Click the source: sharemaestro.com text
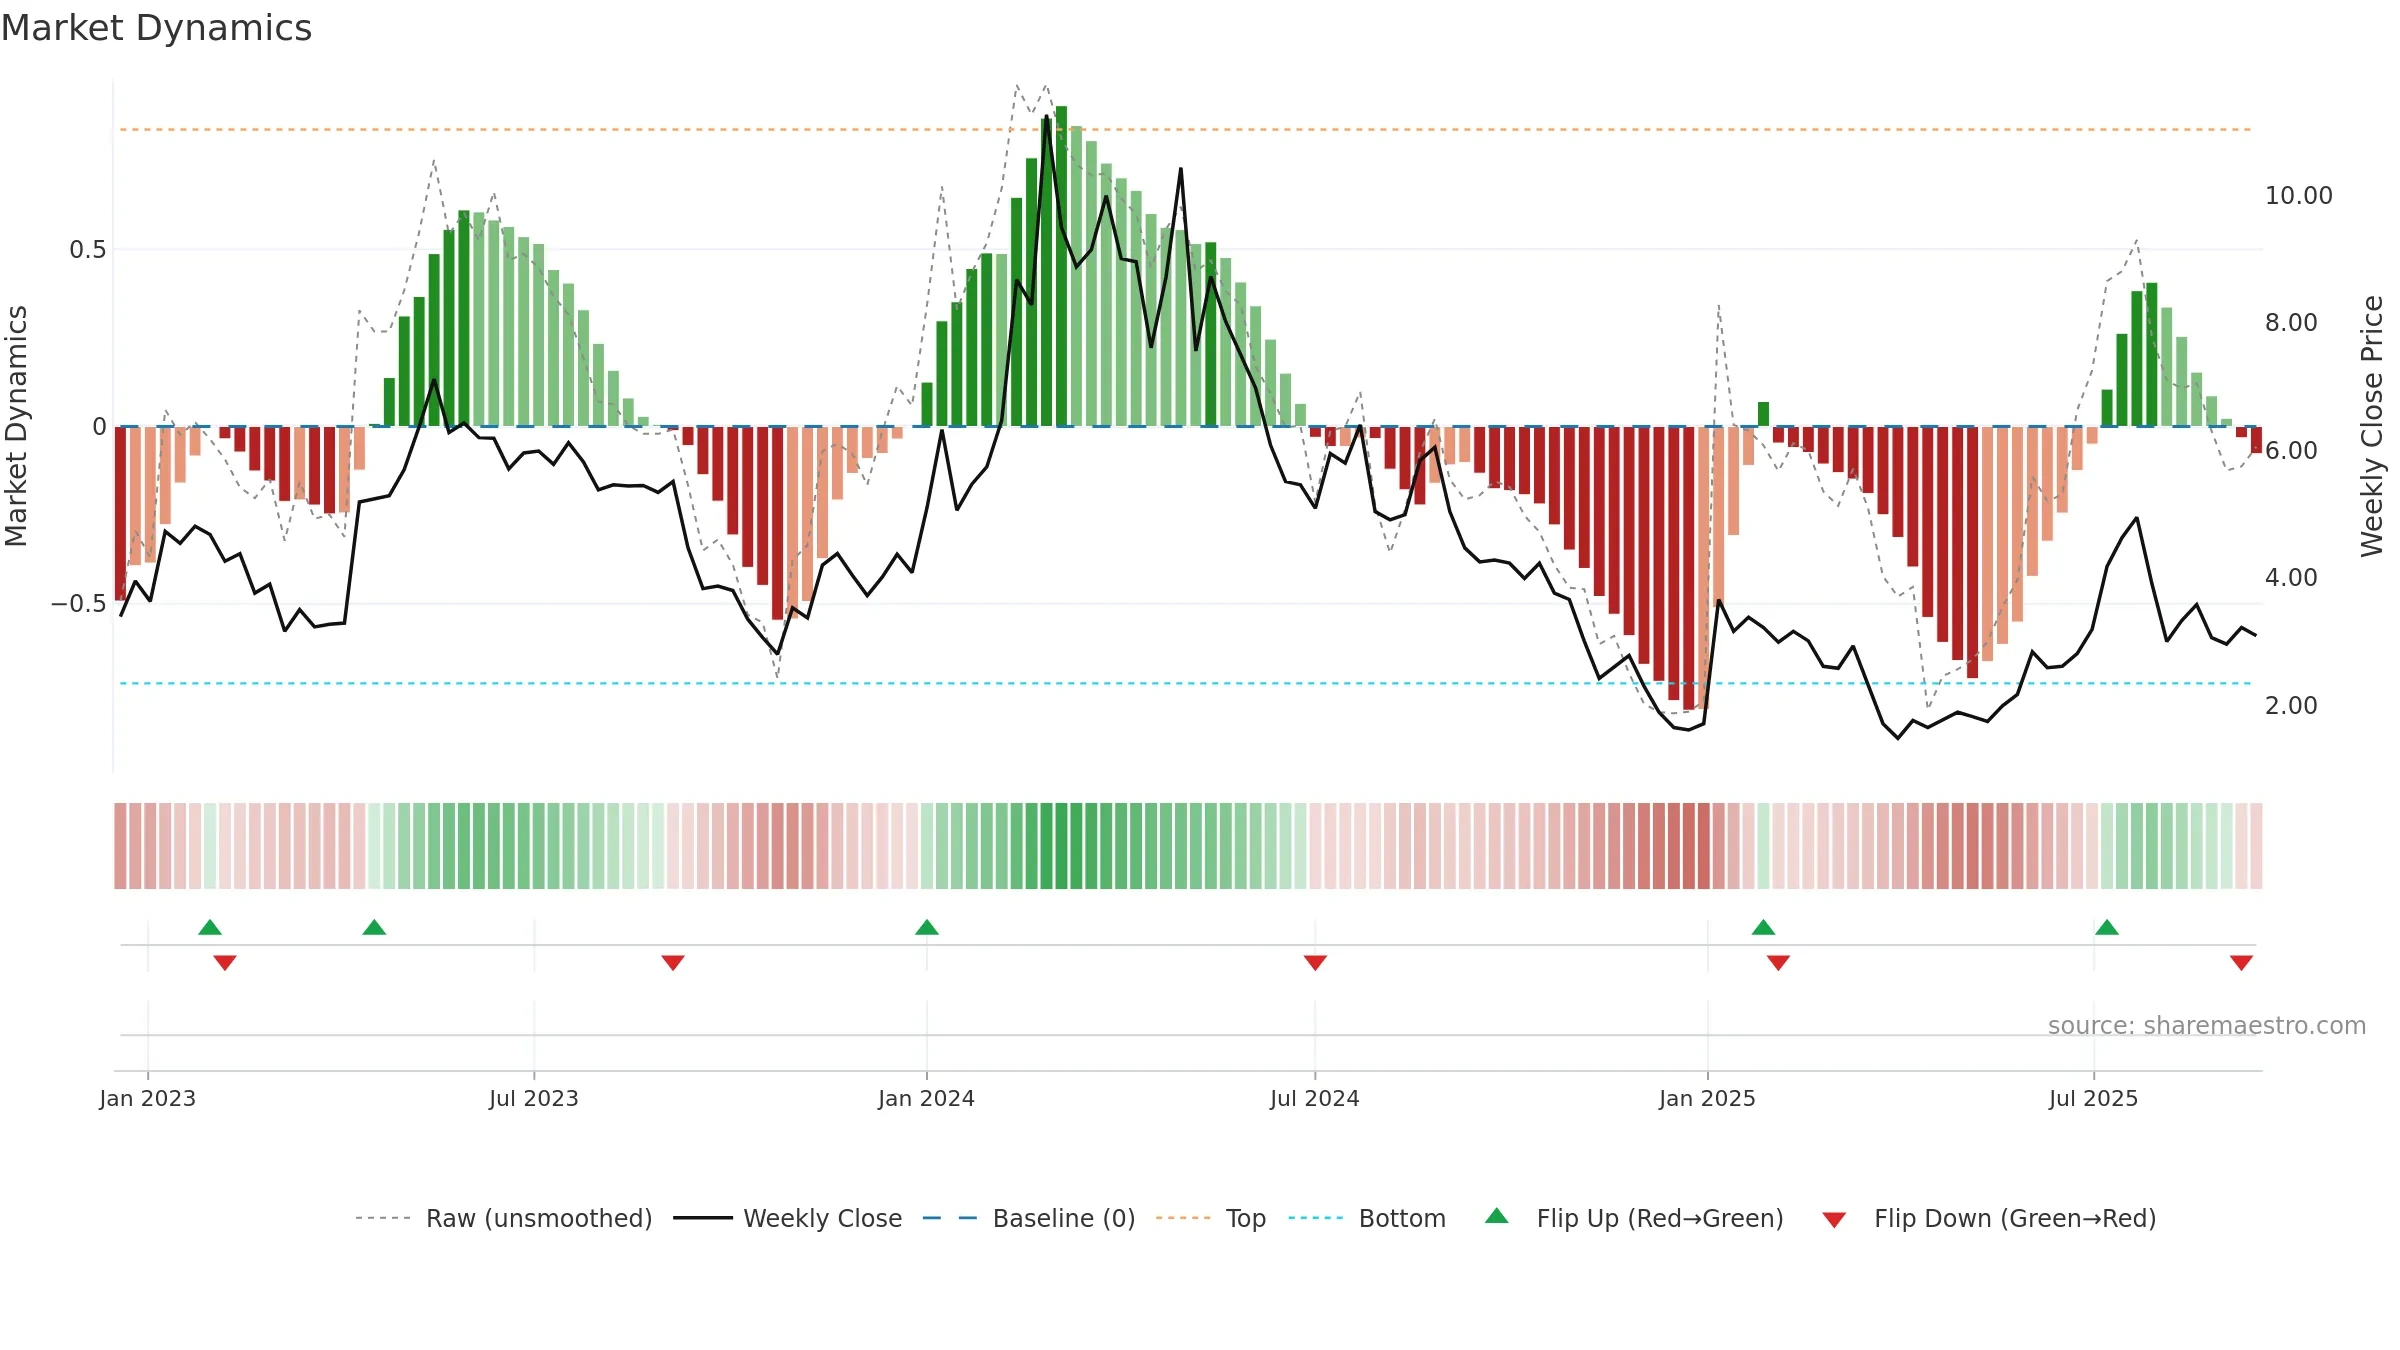Viewport: 2400px width, 1350px height. (2207, 1025)
